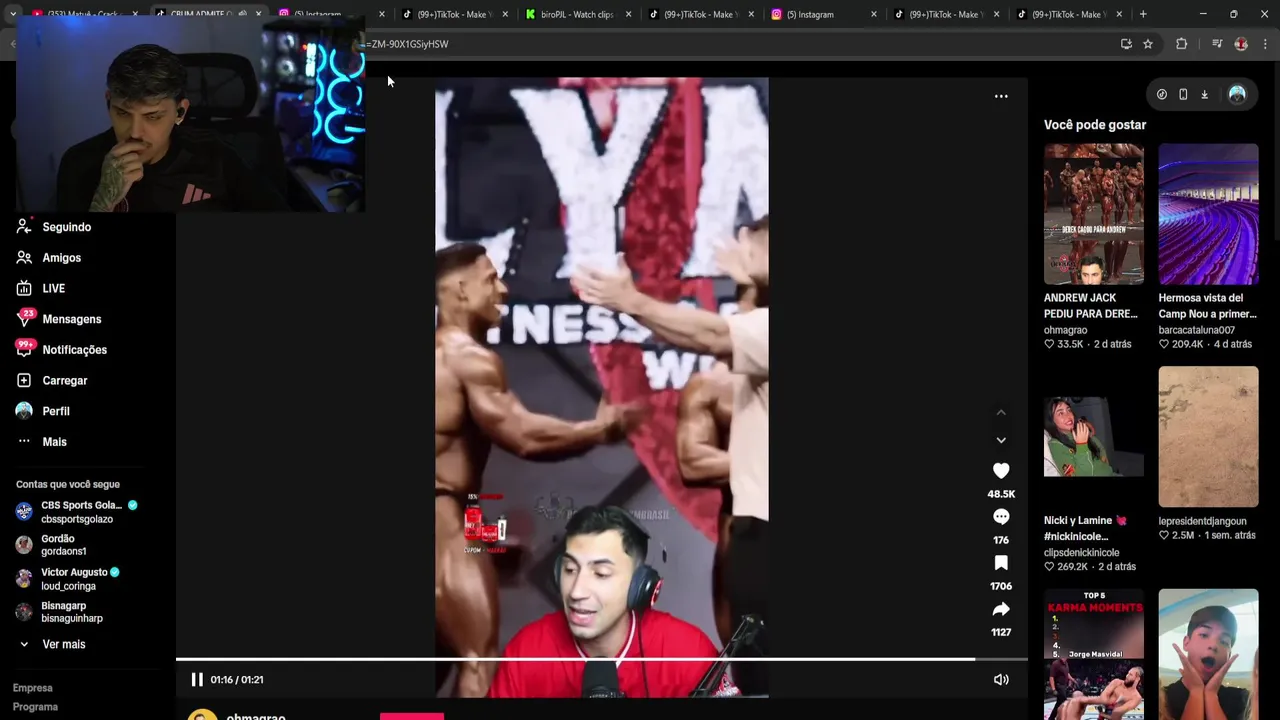Open the sandy lepresidentdjangoun video thumbnail
The height and width of the screenshot is (720, 1280).
click(1208, 437)
